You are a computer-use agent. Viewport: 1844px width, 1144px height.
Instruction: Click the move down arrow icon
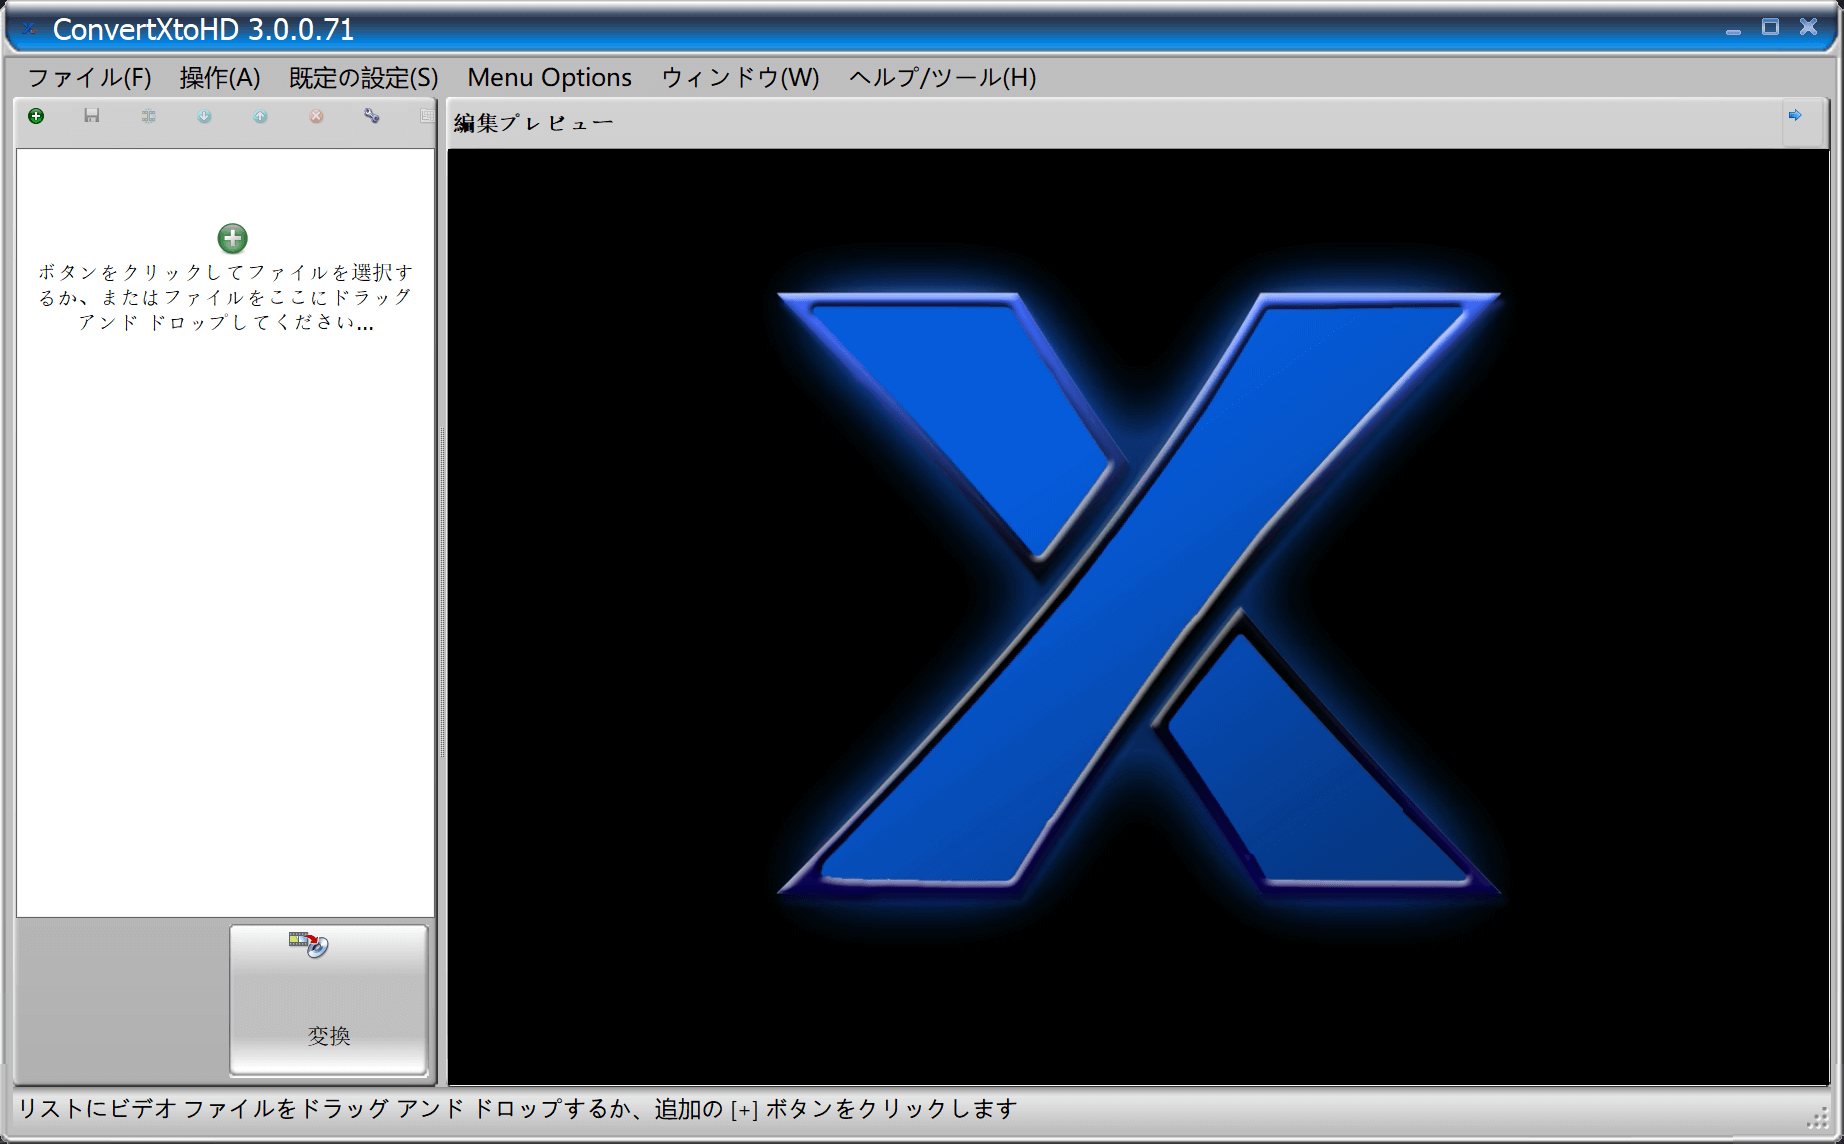click(204, 116)
